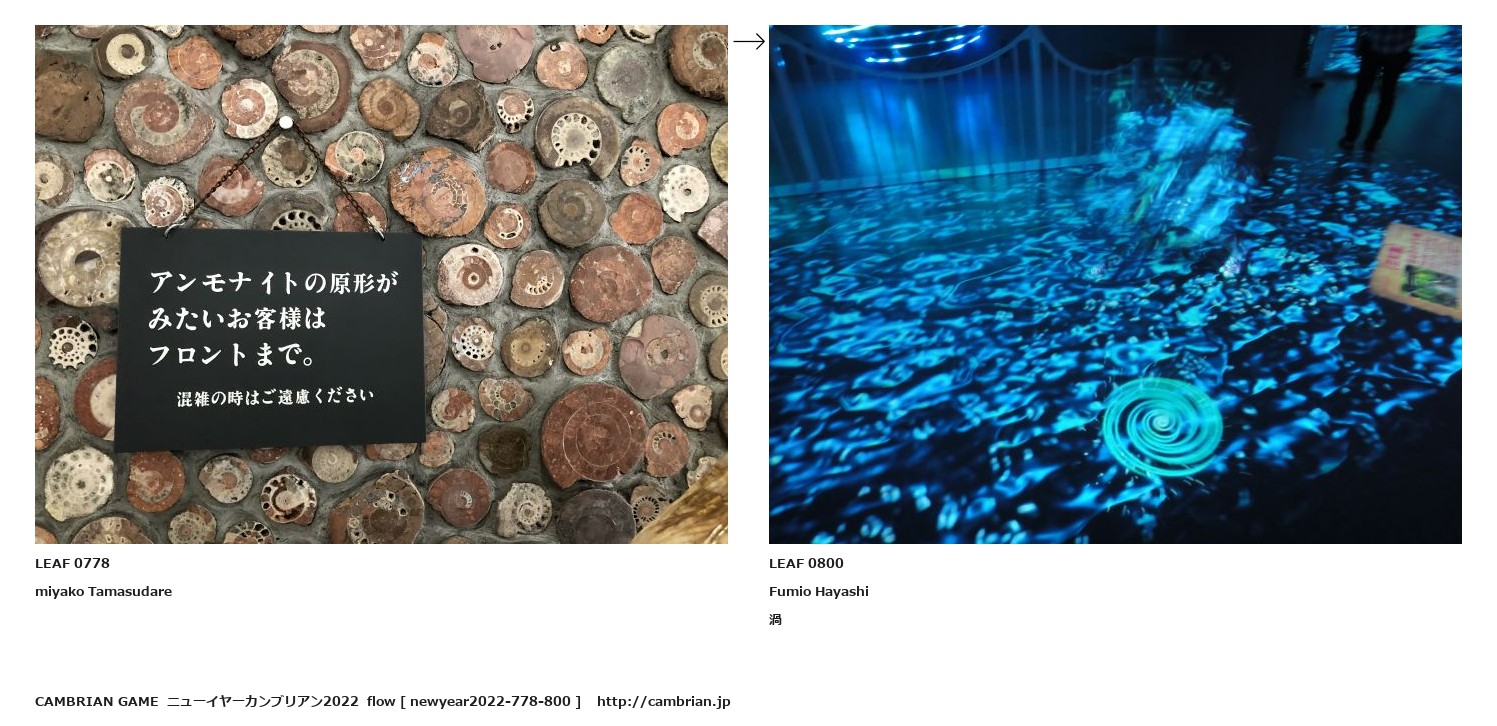Click the LEAF 0778 label
The image size is (1497, 726).
[72, 563]
